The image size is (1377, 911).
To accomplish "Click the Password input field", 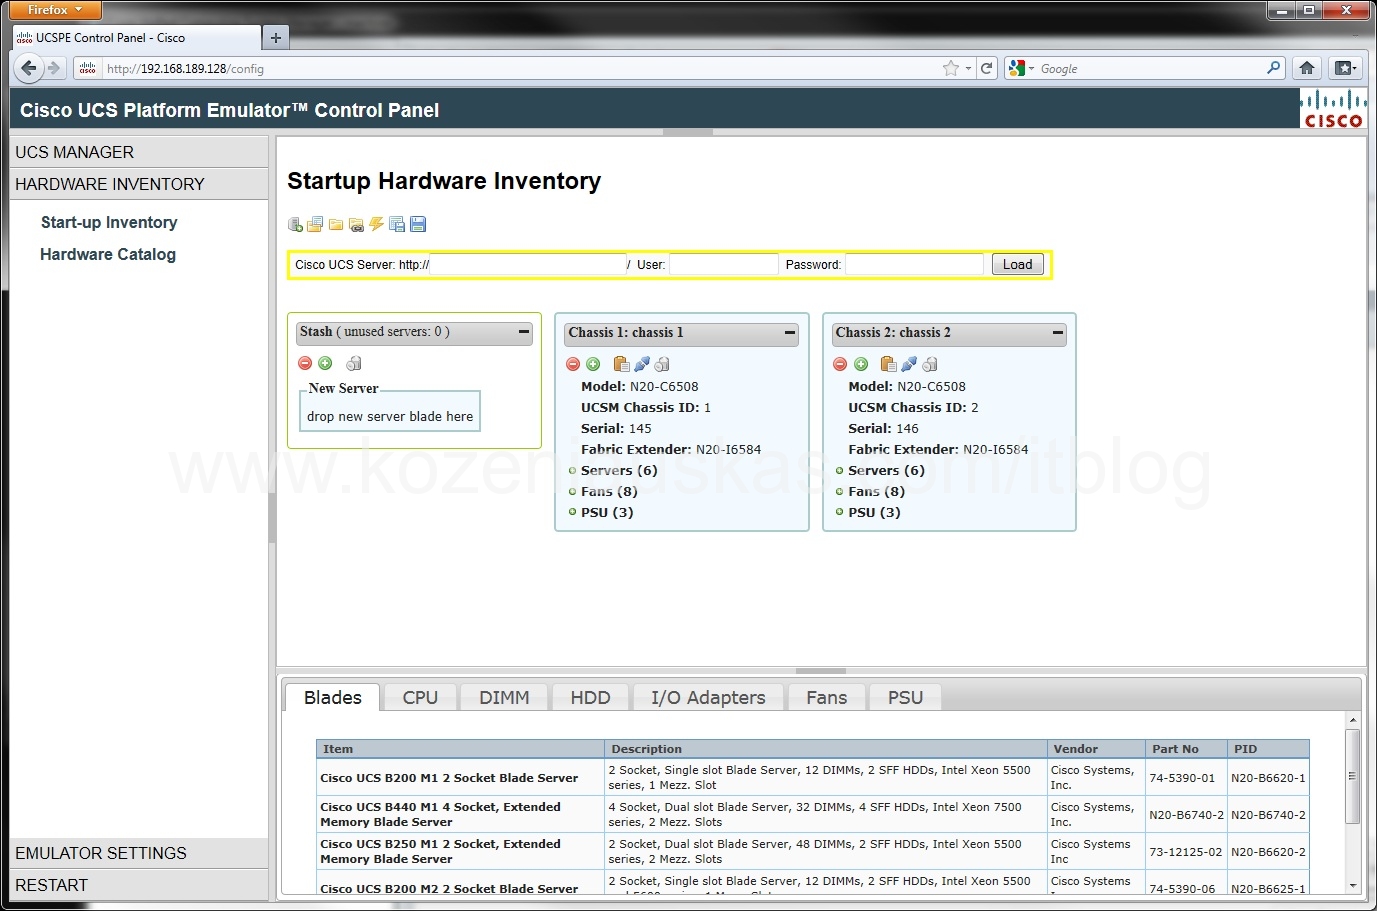I will 914,264.
